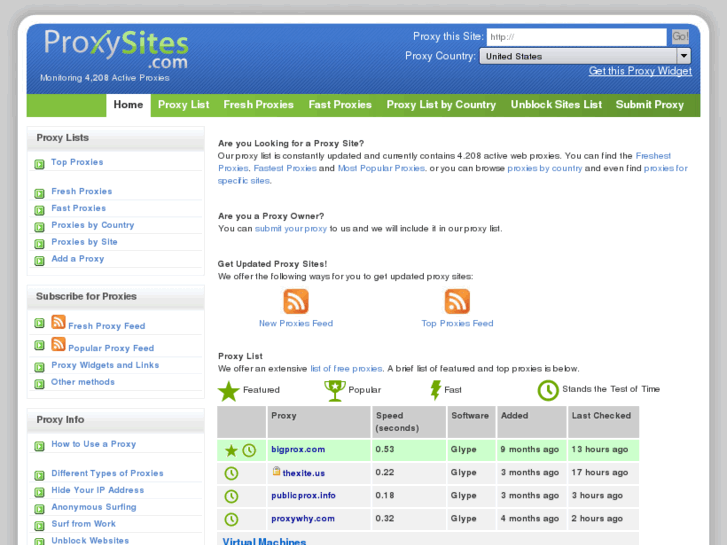Click green arrow bullet beside Top Proxies
This screenshot has width=727, height=545.
click(39, 164)
